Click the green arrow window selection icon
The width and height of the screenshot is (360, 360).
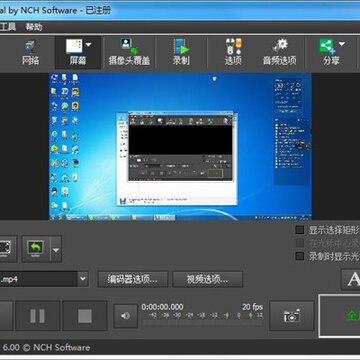coord(36,249)
